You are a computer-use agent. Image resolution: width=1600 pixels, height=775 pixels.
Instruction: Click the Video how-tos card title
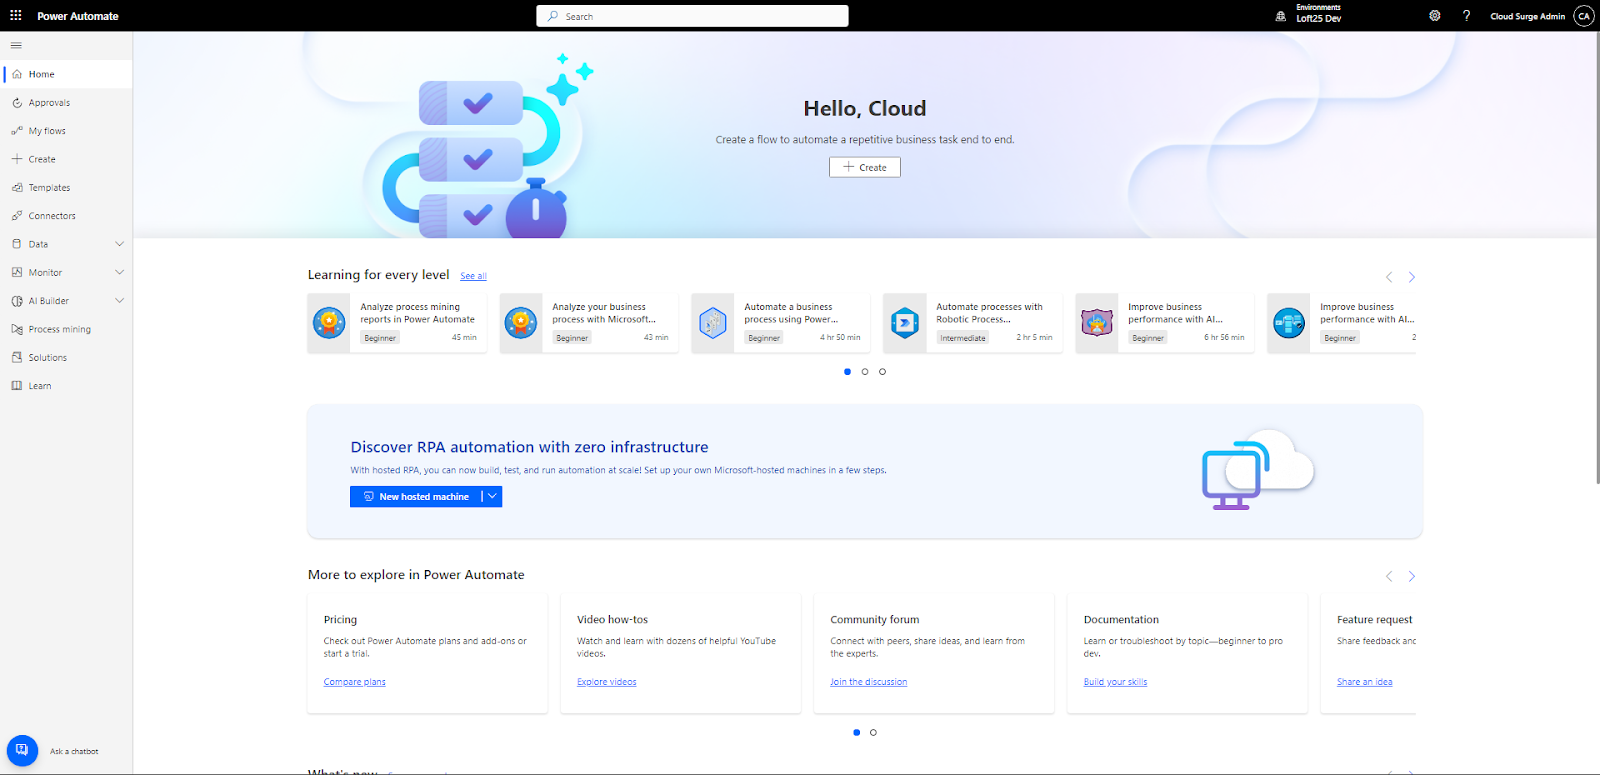coord(612,620)
